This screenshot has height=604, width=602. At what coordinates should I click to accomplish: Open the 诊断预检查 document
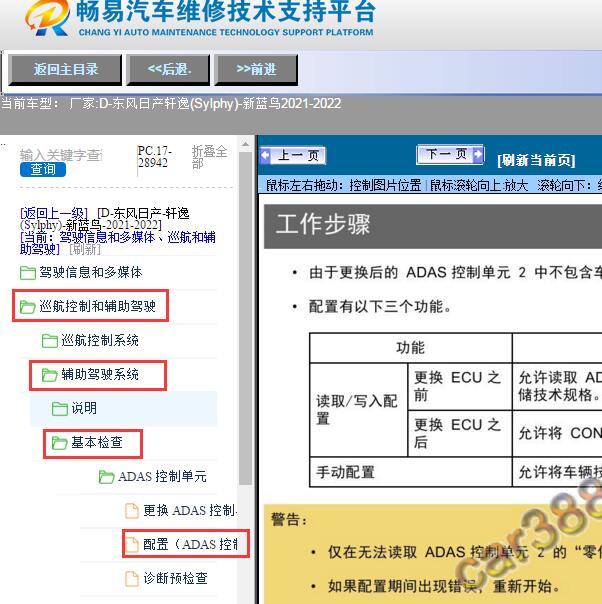click(175, 578)
